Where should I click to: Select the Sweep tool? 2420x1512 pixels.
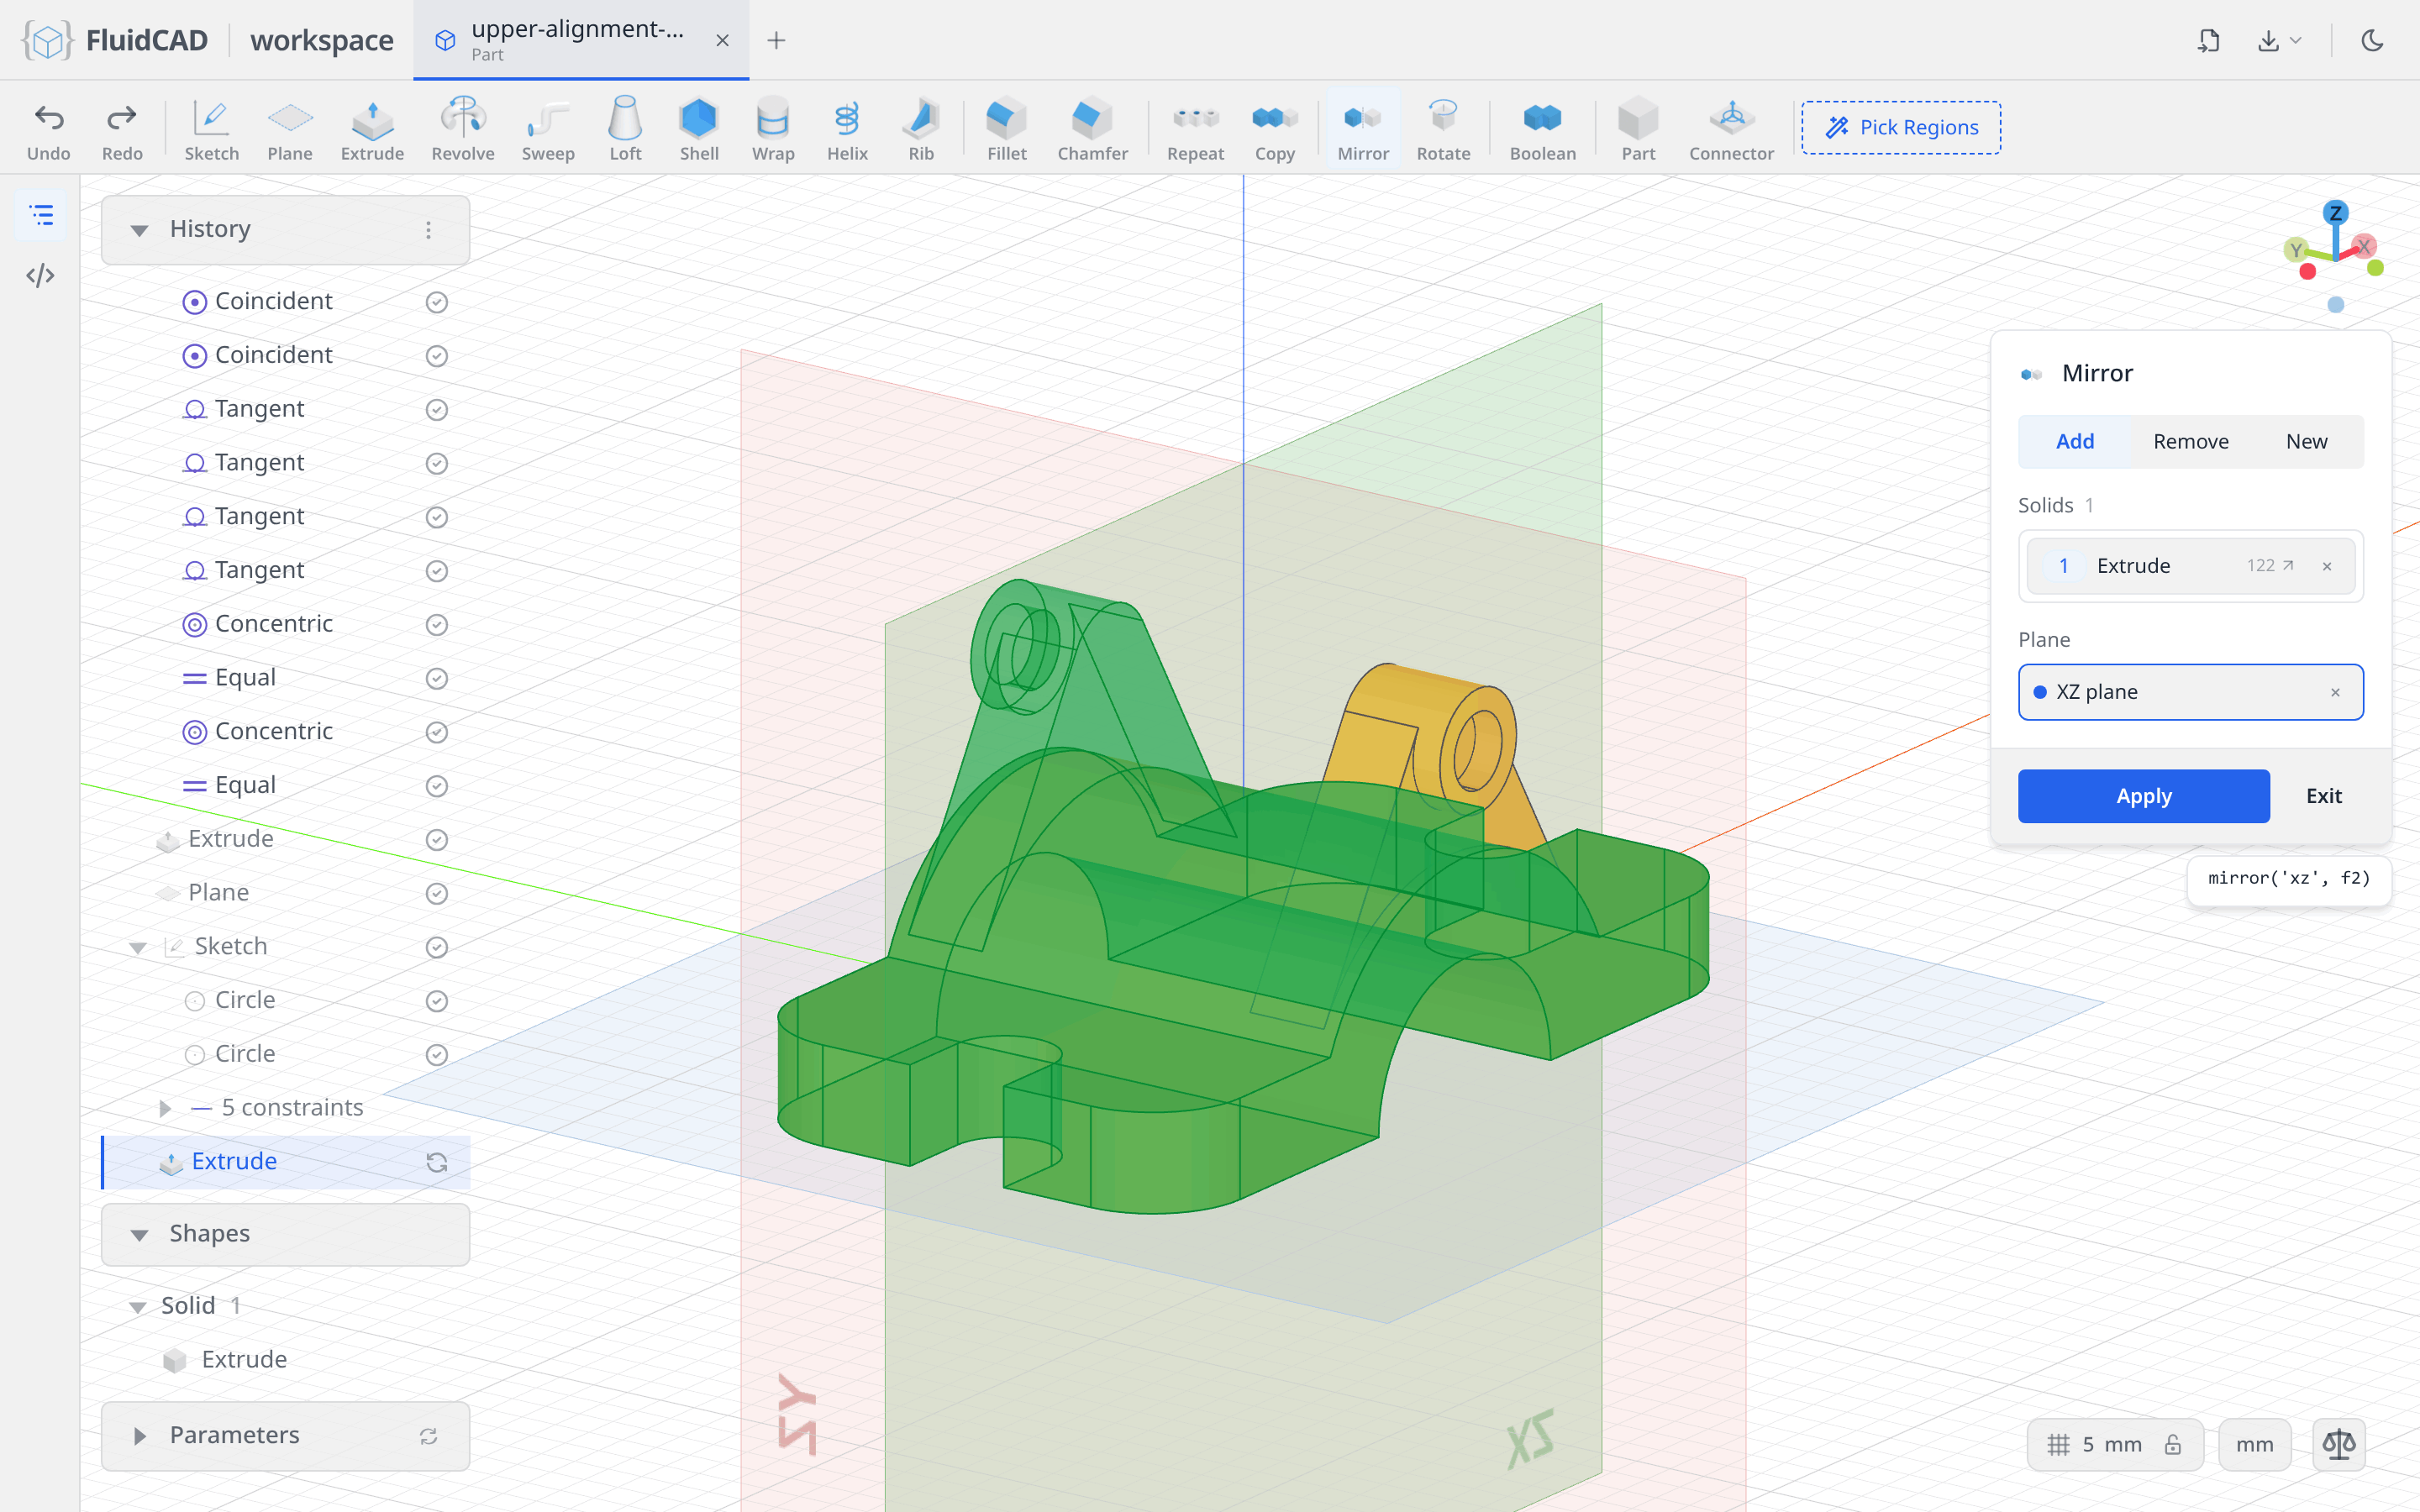coord(548,129)
